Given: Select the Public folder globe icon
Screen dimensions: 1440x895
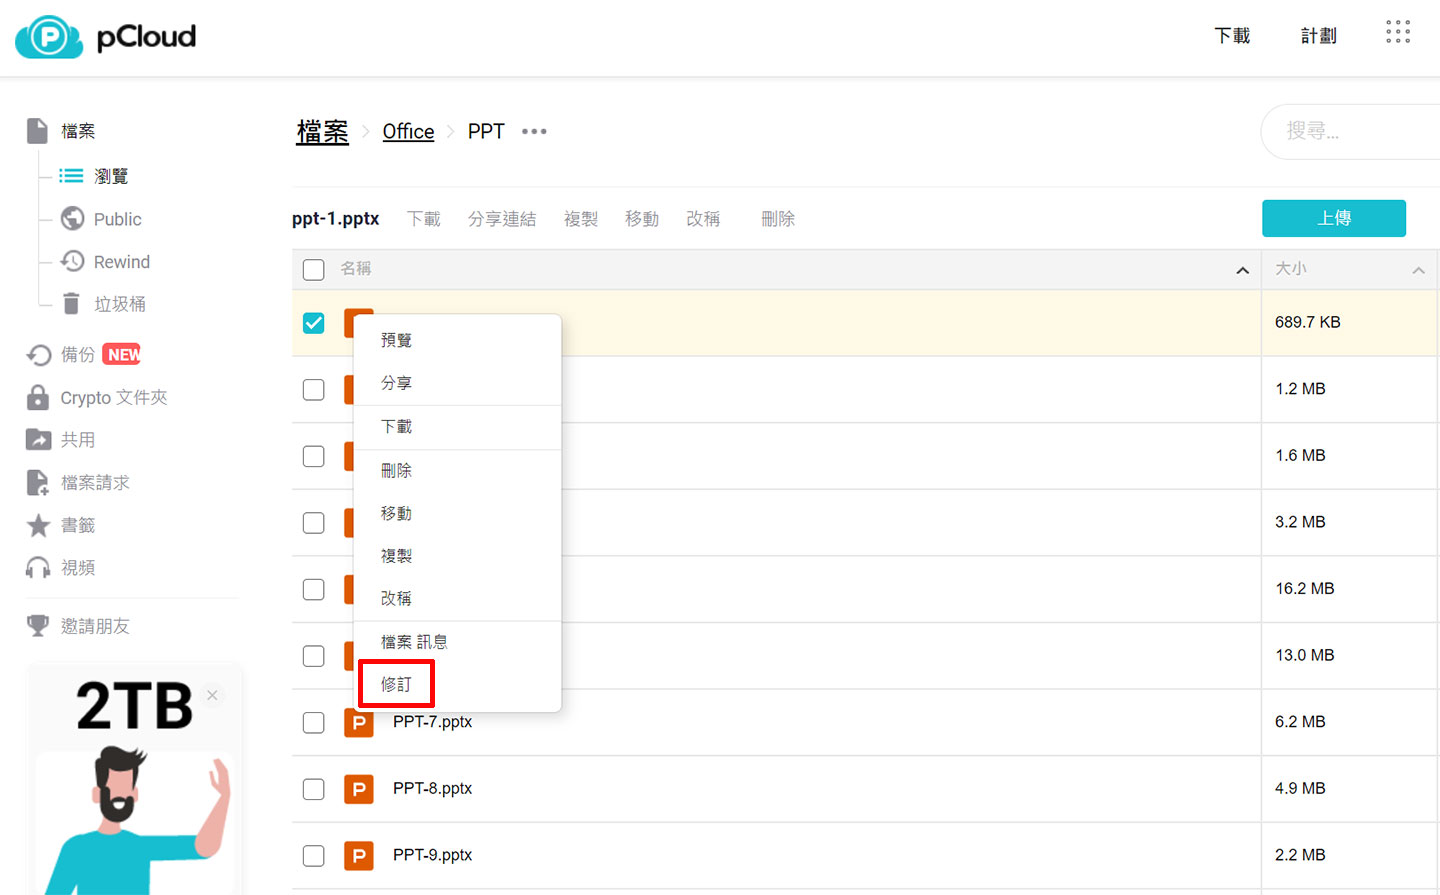Looking at the screenshot, I should (x=71, y=218).
